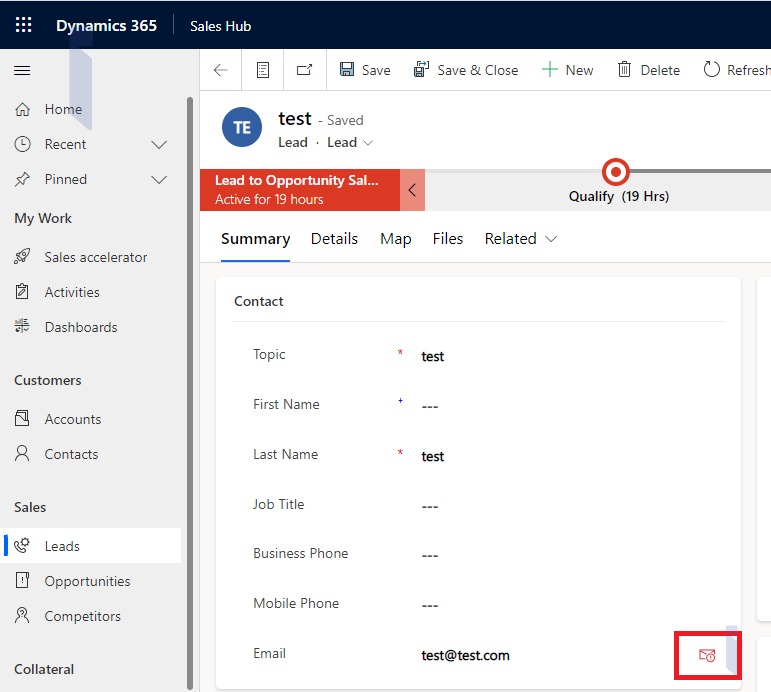Click the Leads phone icon
Viewport: 771px width, 692px height.
click(22, 545)
